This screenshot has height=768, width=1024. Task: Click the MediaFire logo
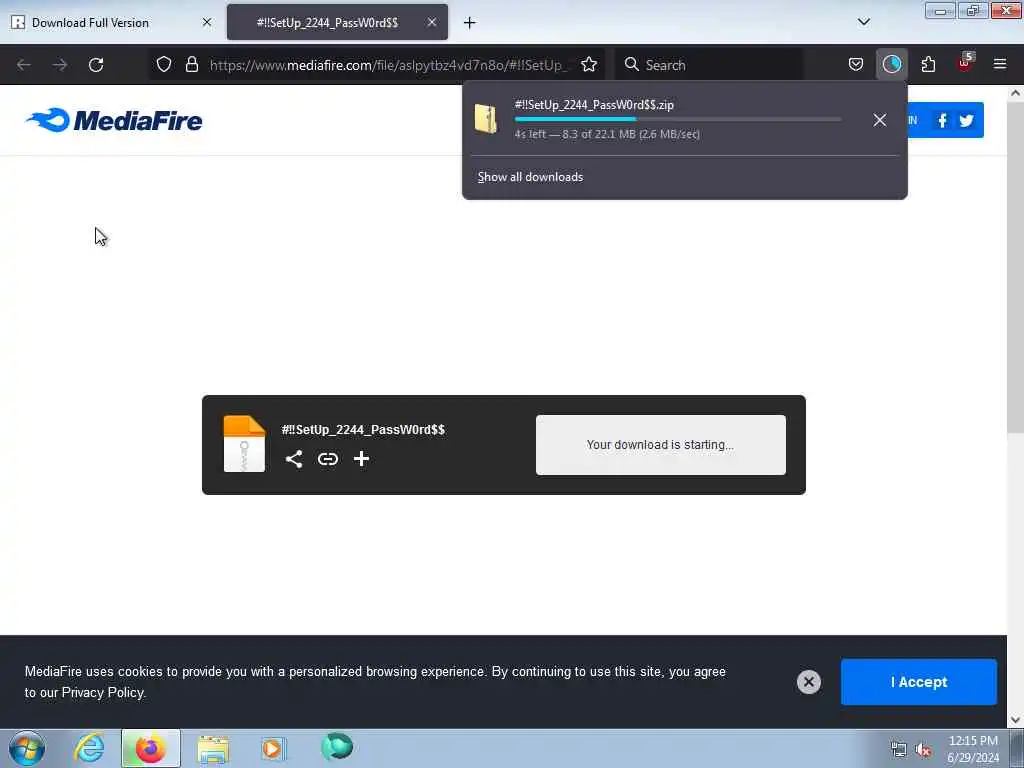[114, 120]
